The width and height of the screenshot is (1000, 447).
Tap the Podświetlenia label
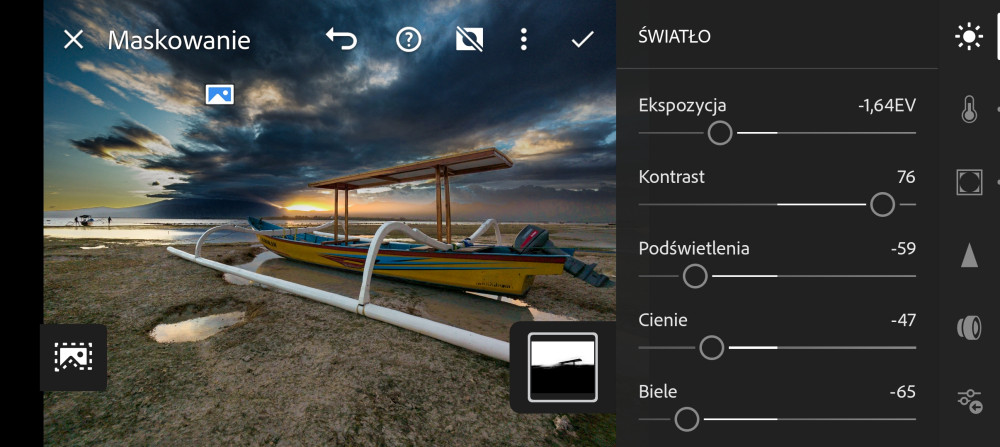(x=694, y=249)
